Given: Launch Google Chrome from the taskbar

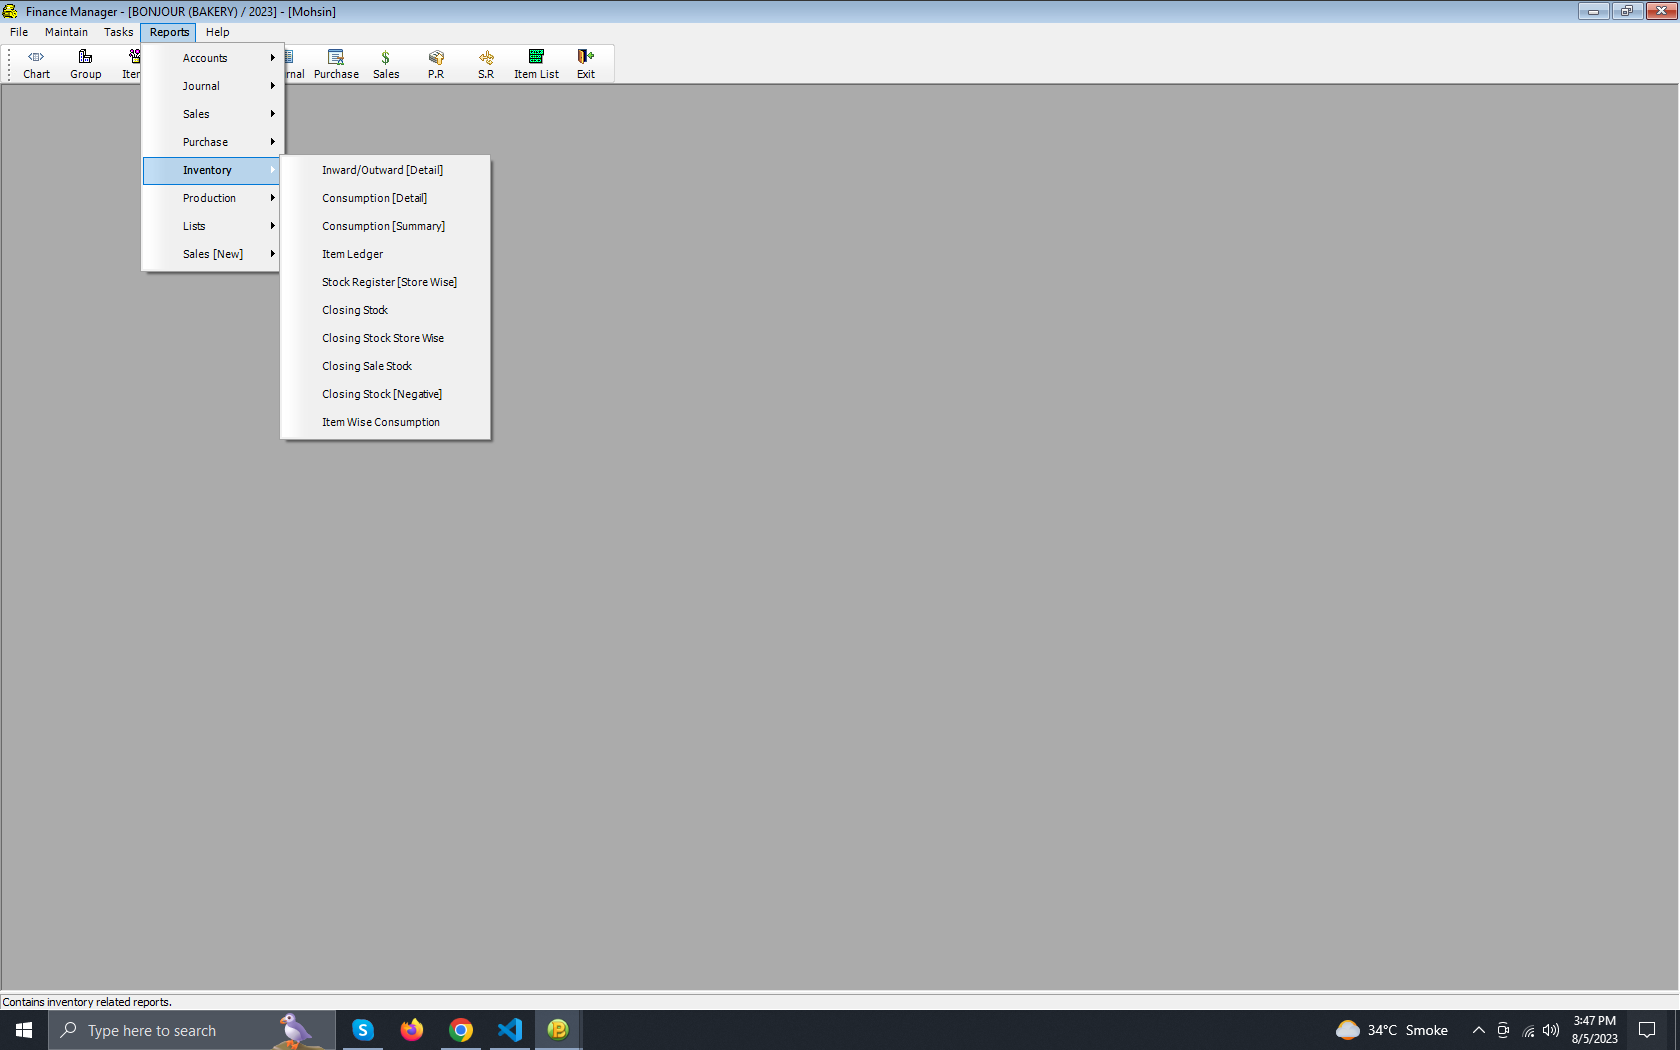Looking at the screenshot, I should point(461,1030).
